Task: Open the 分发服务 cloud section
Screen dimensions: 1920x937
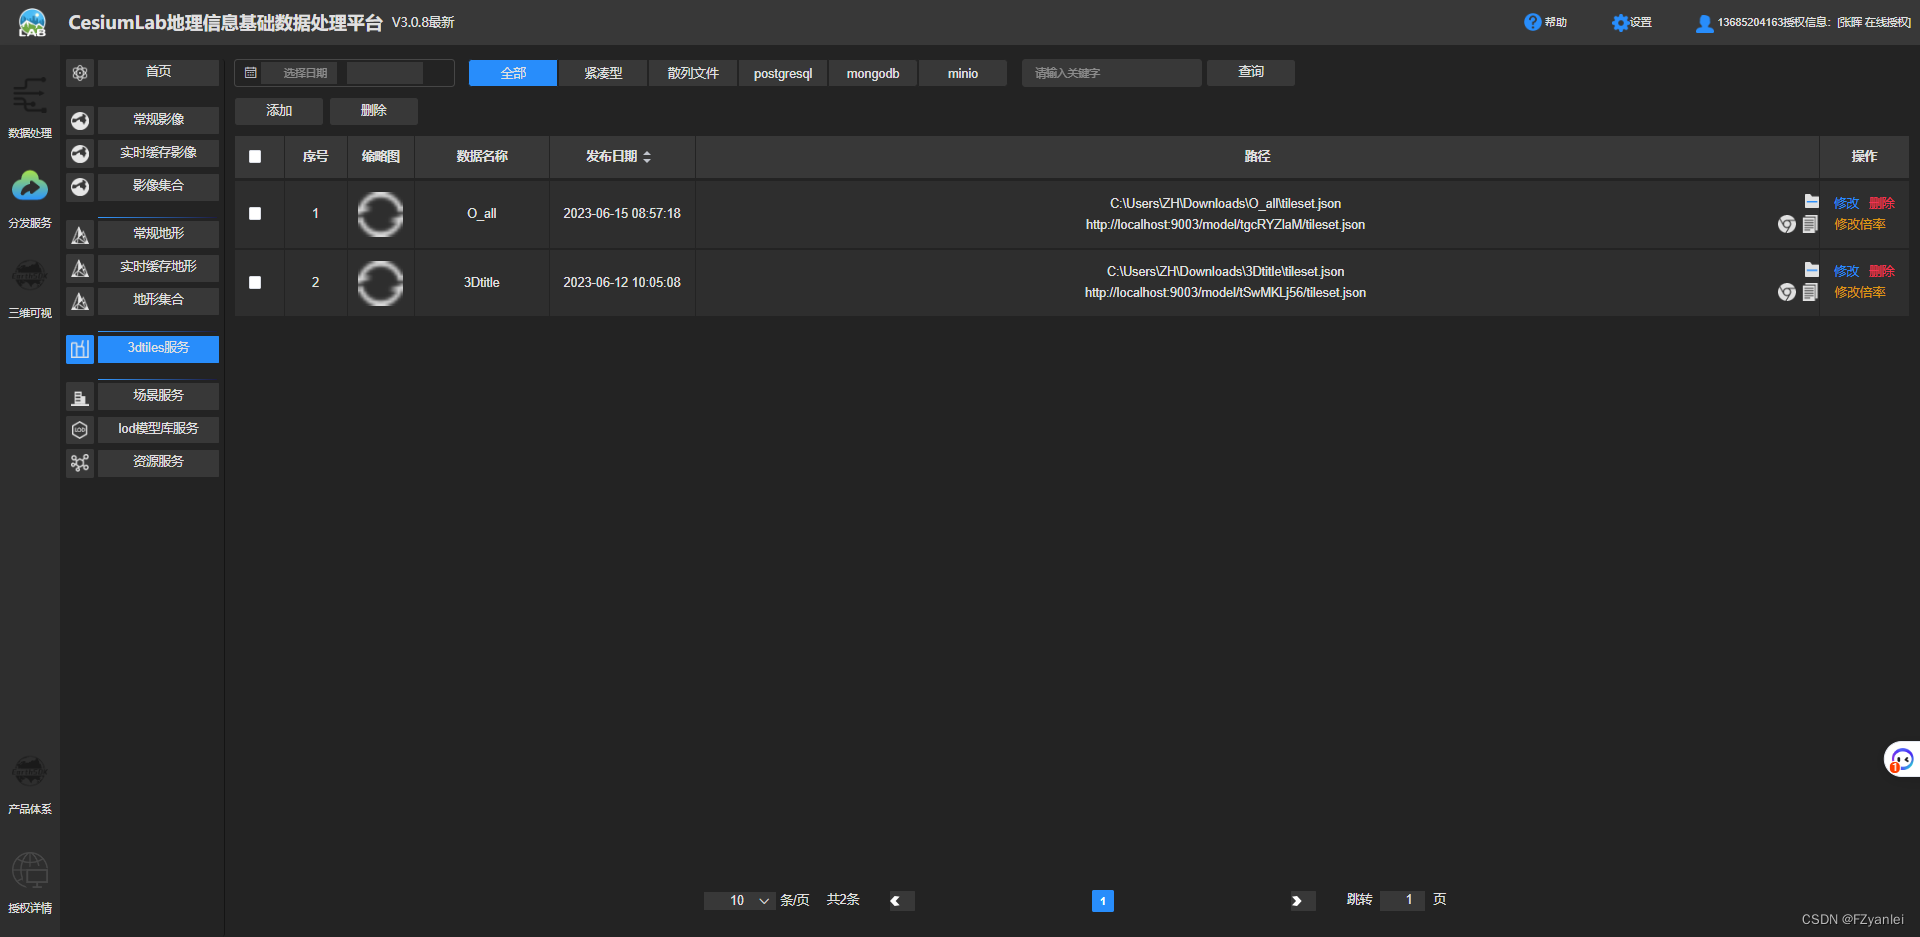Action: (x=30, y=198)
